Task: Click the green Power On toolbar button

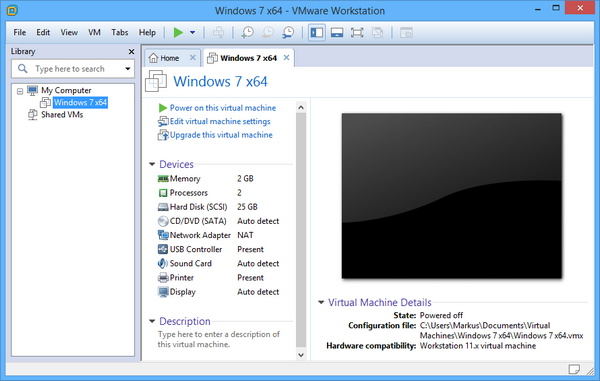Action: [x=178, y=33]
